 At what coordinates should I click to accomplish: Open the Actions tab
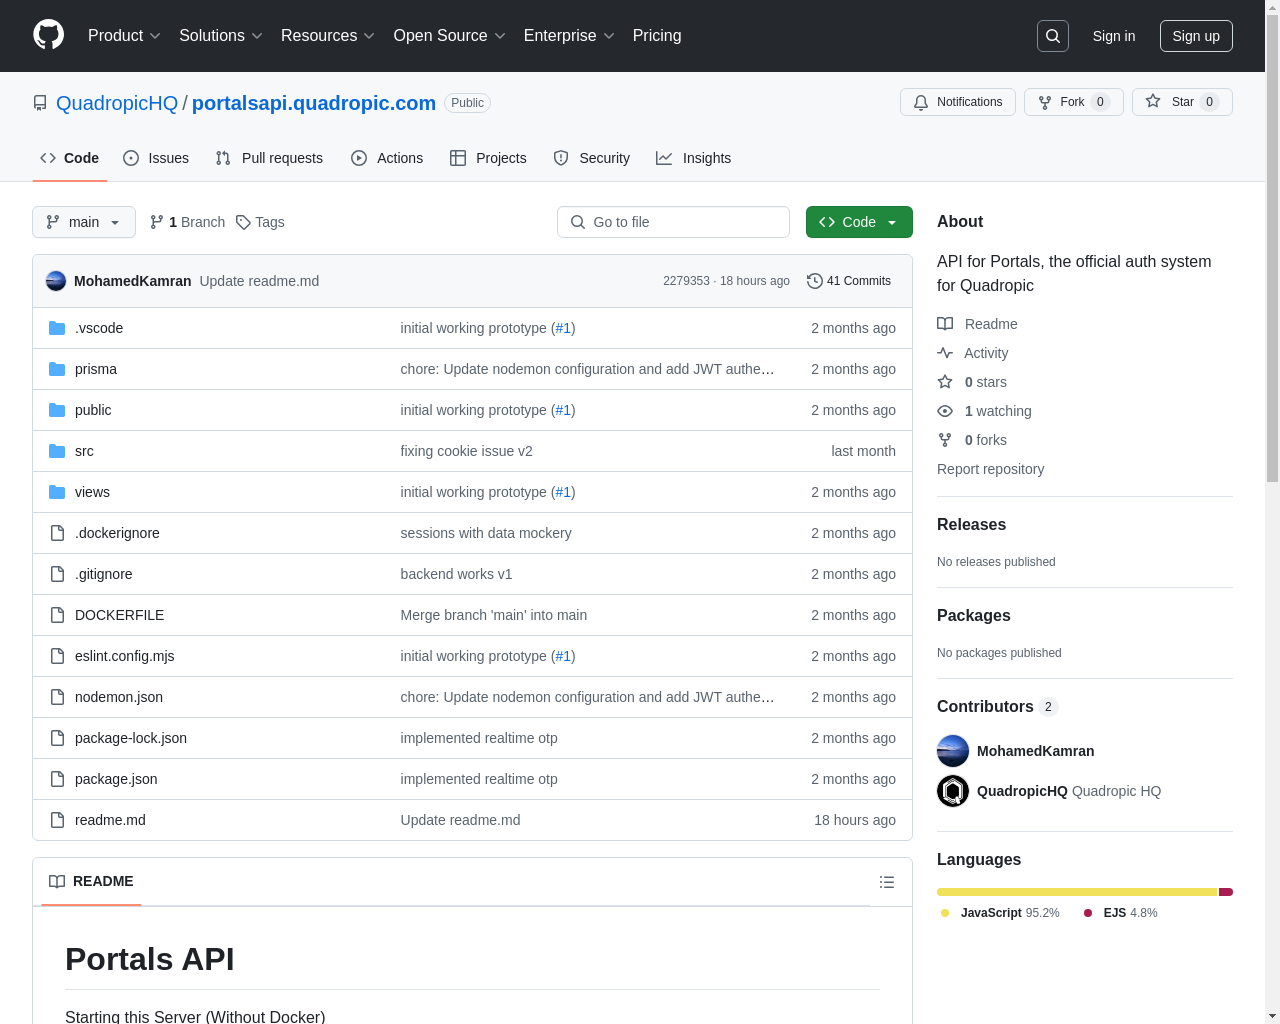[387, 158]
